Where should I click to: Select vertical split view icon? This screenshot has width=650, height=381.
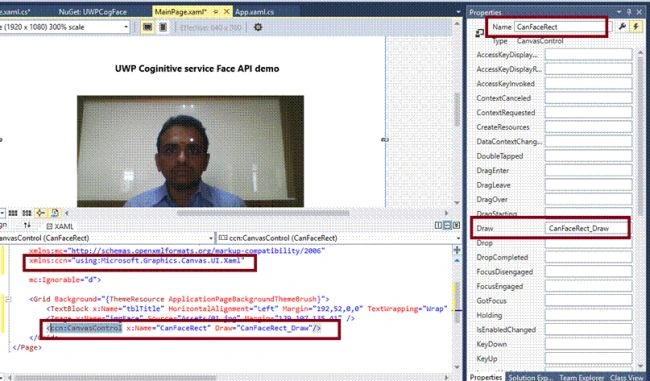coord(438,225)
